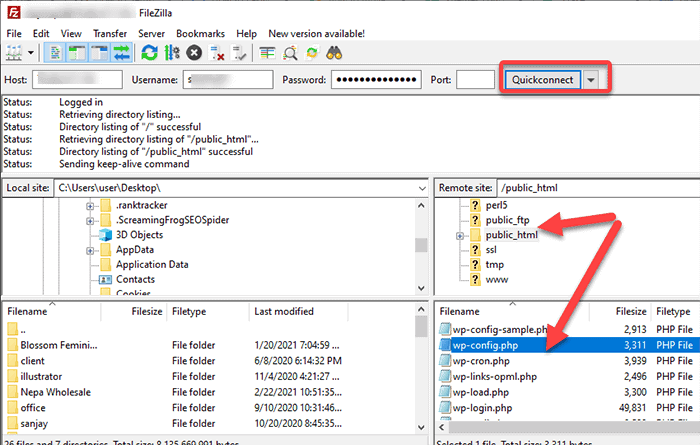Toggle synchronized browsing icon
This screenshot has height=445, width=700.
pos(314,52)
